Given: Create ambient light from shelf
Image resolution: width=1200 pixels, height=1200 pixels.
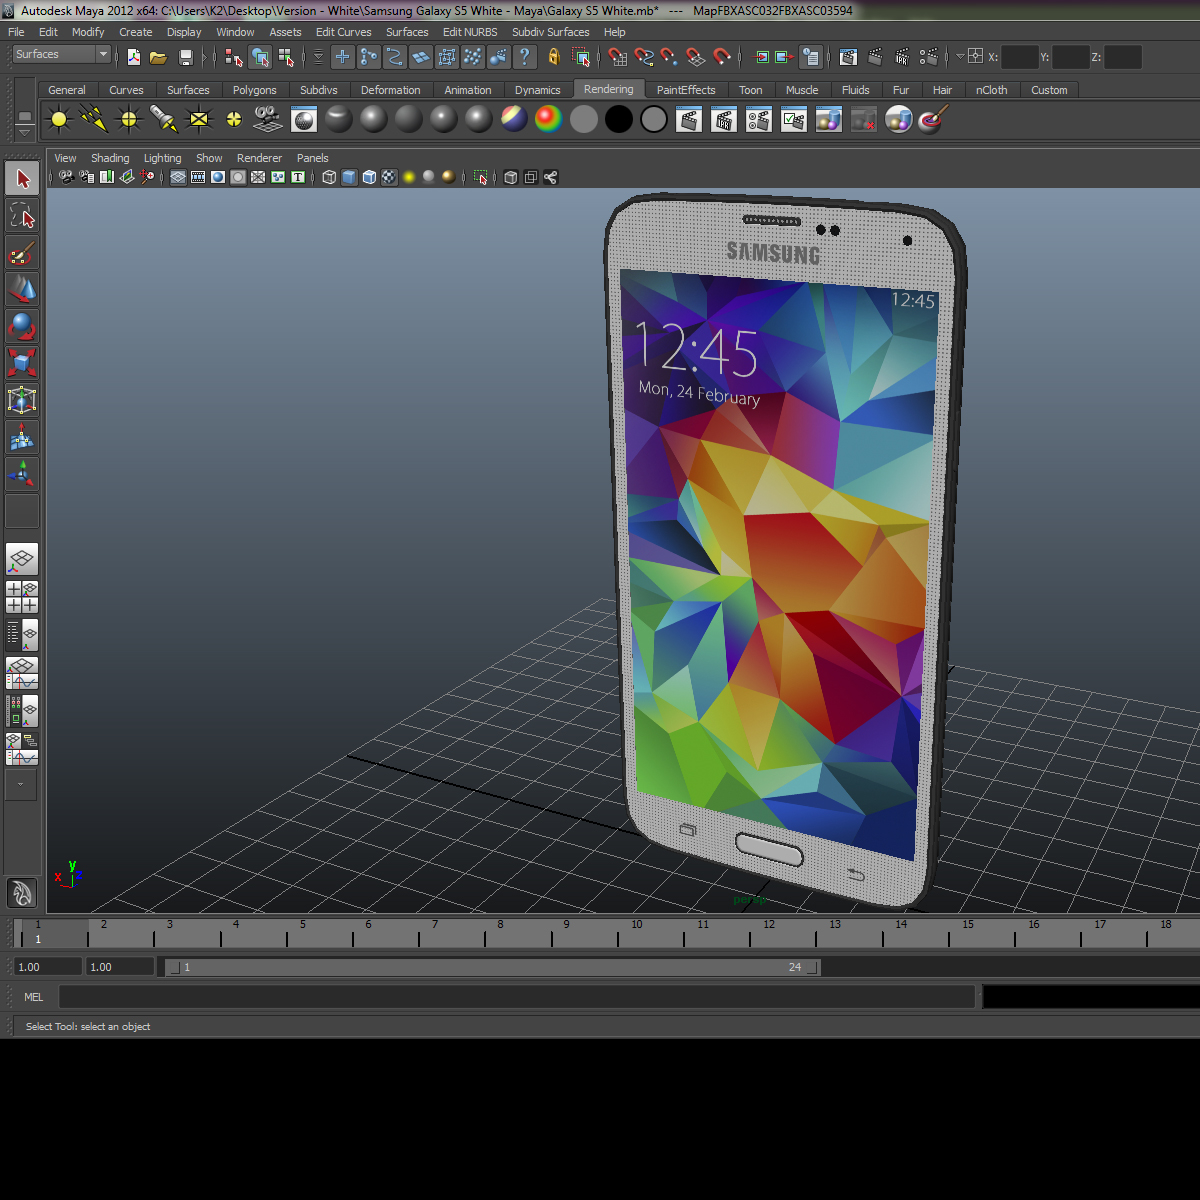Looking at the screenshot, I should 59,120.
